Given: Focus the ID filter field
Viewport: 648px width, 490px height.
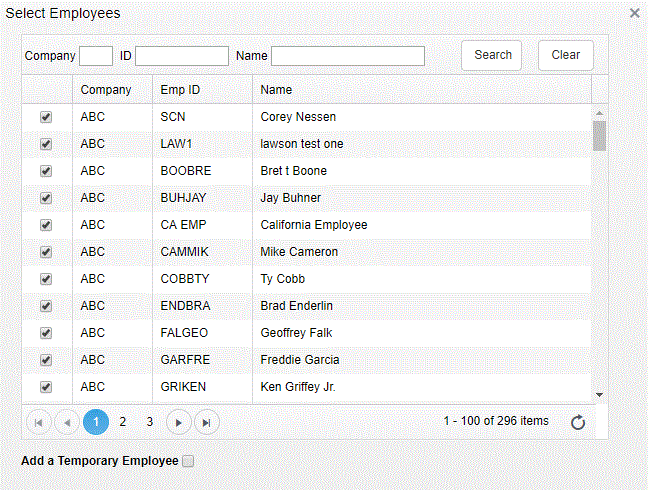Looking at the screenshot, I should [182, 56].
